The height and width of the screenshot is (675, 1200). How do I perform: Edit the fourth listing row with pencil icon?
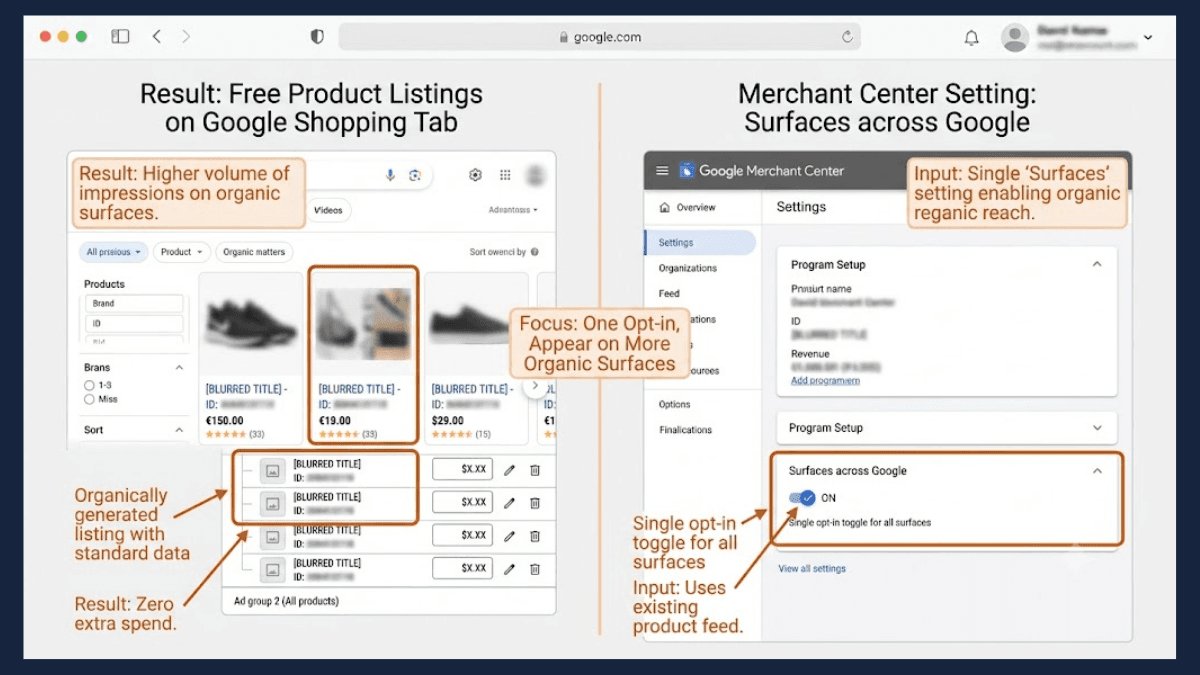tap(509, 569)
